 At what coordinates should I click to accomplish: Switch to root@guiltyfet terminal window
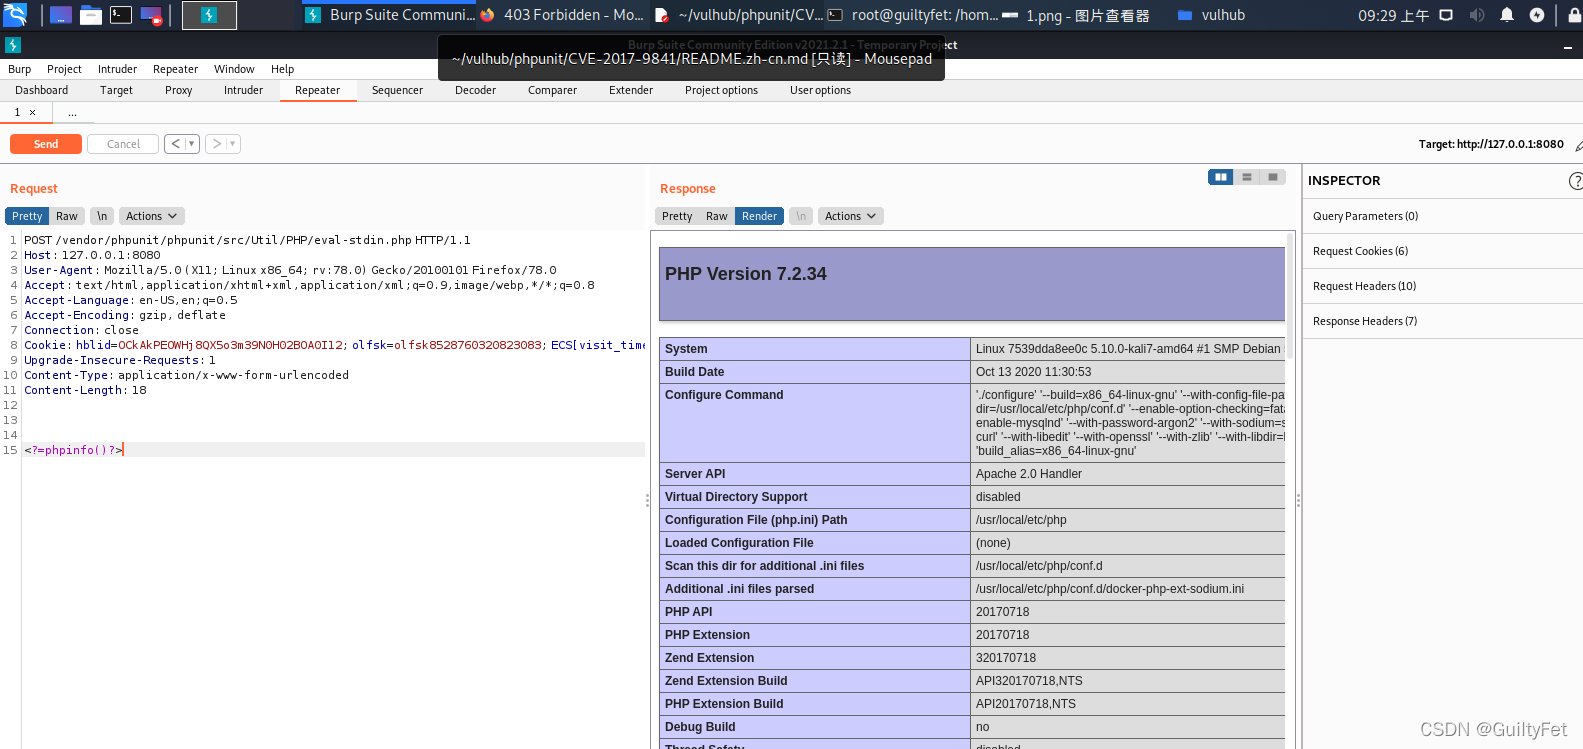[912, 15]
